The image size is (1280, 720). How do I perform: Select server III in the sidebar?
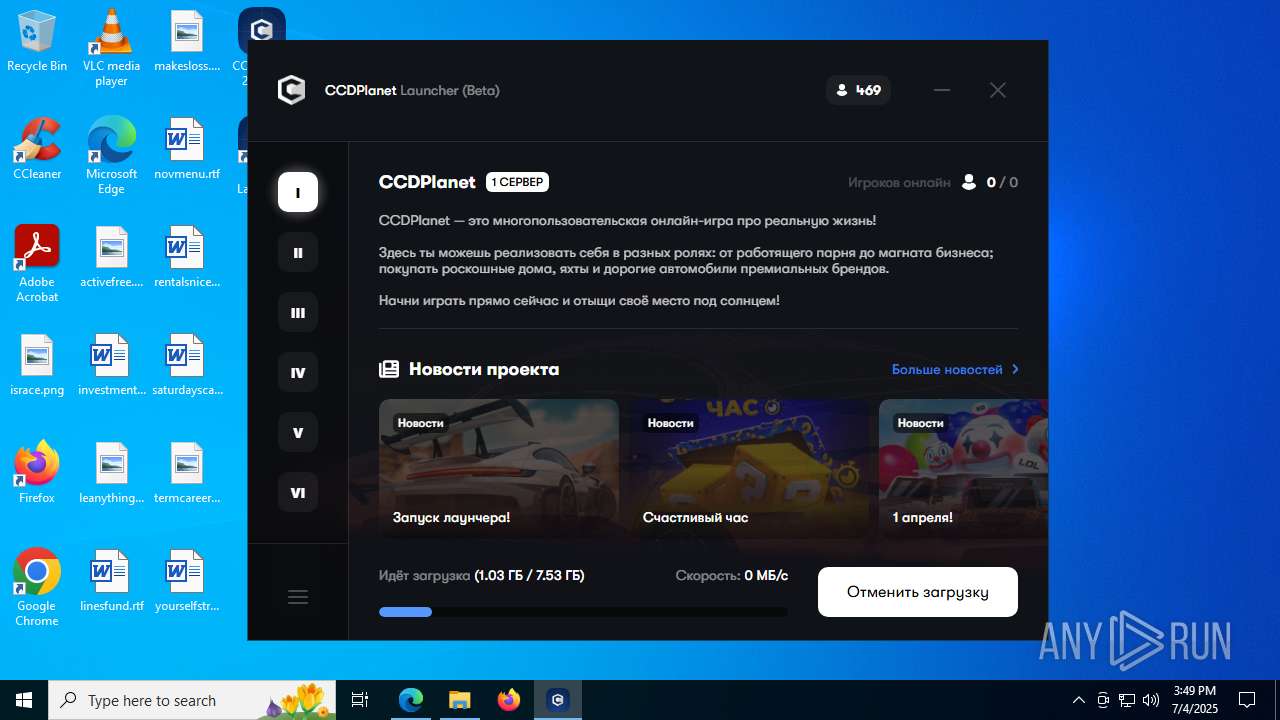298,312
